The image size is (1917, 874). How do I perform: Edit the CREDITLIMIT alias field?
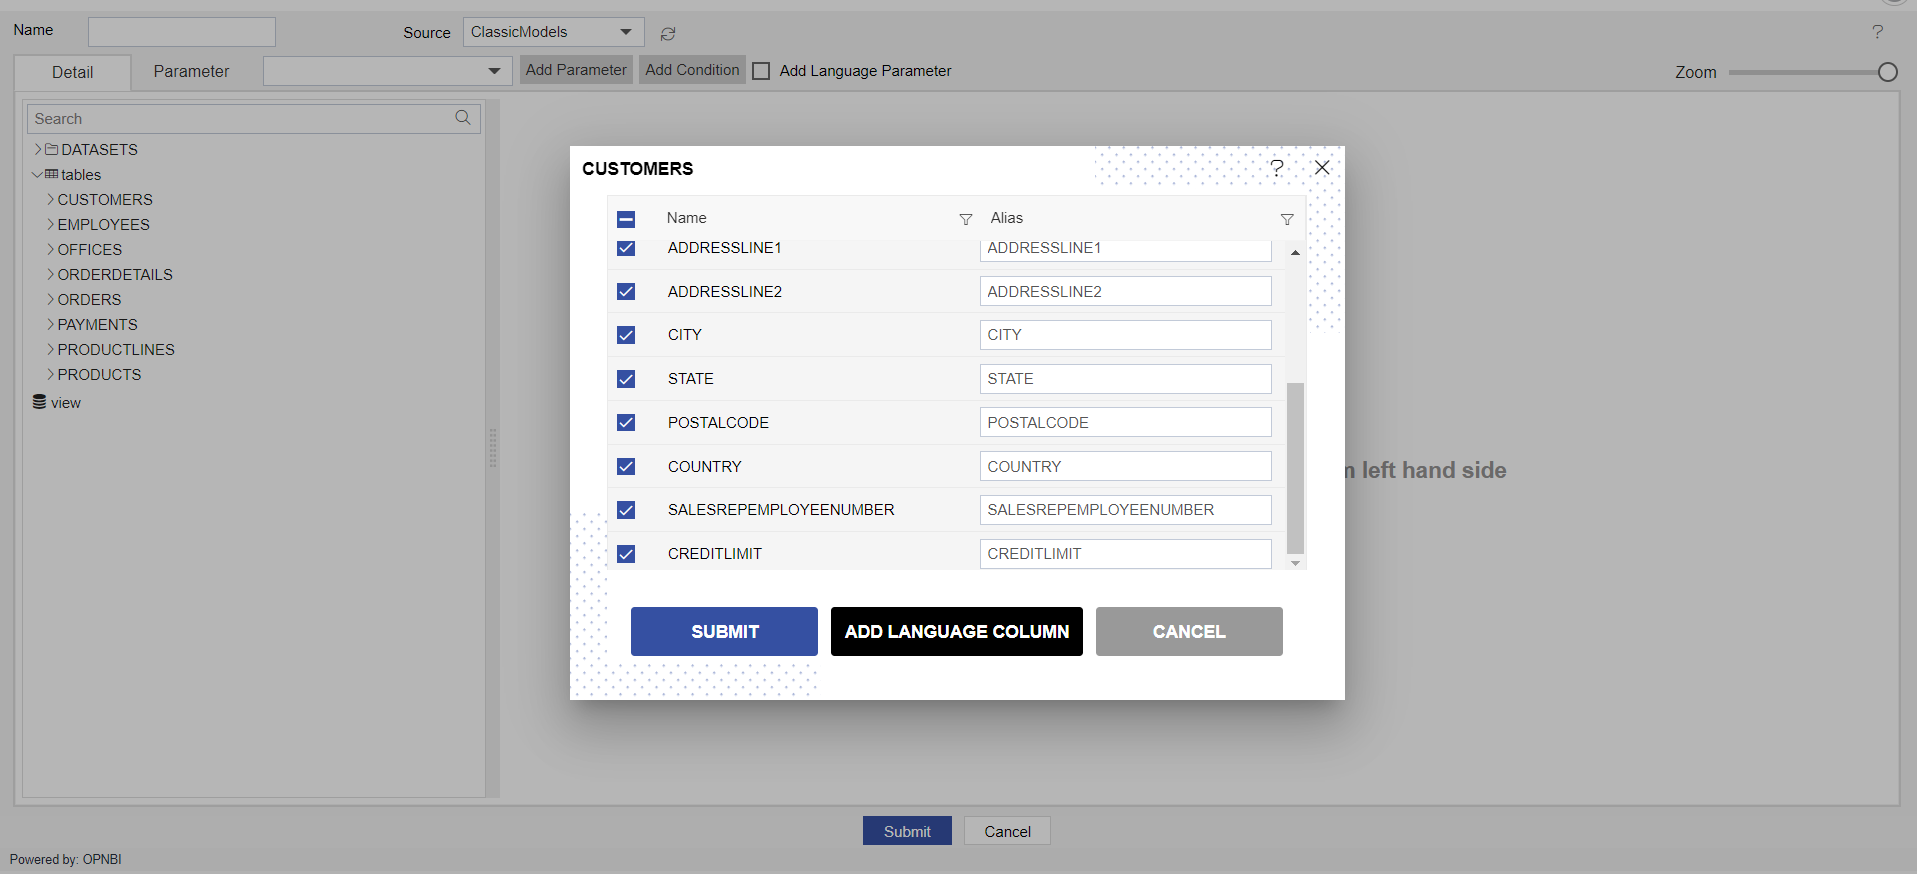click(x=1125, y=554)
